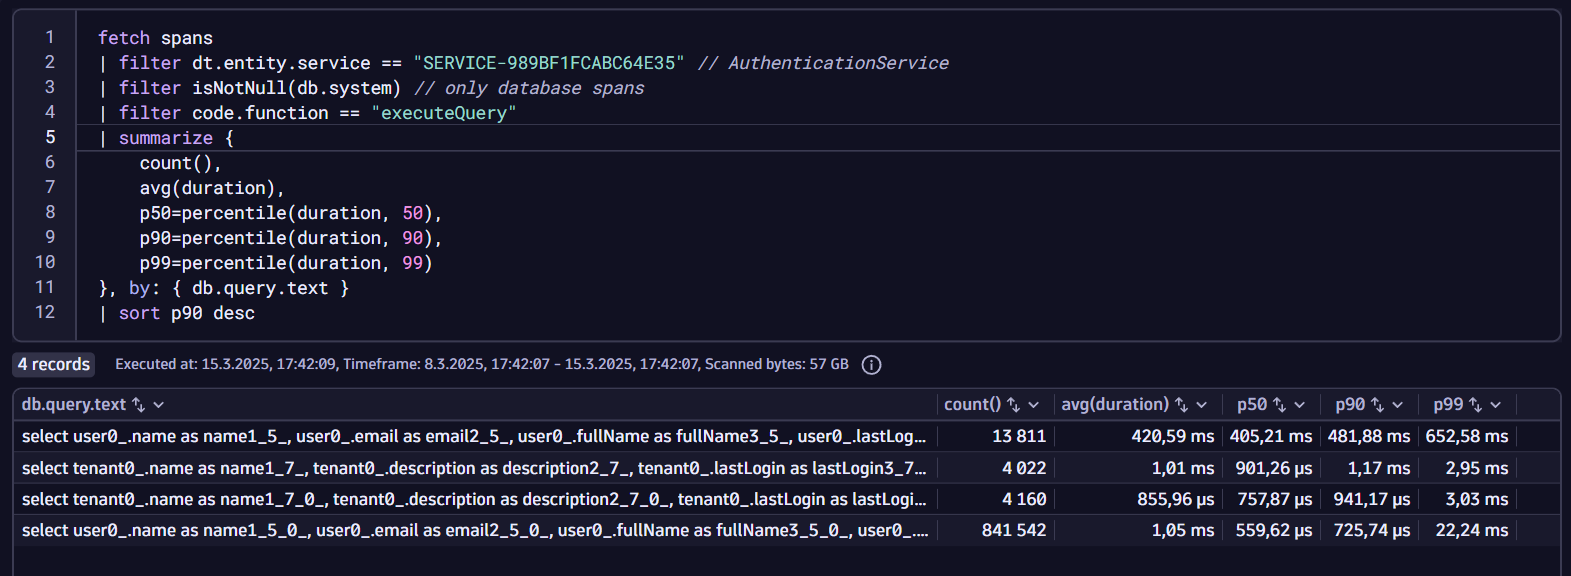This screenshot has height=576, width=1571.
Task: Click the p90 header label
Action: tap(1350, 405)
